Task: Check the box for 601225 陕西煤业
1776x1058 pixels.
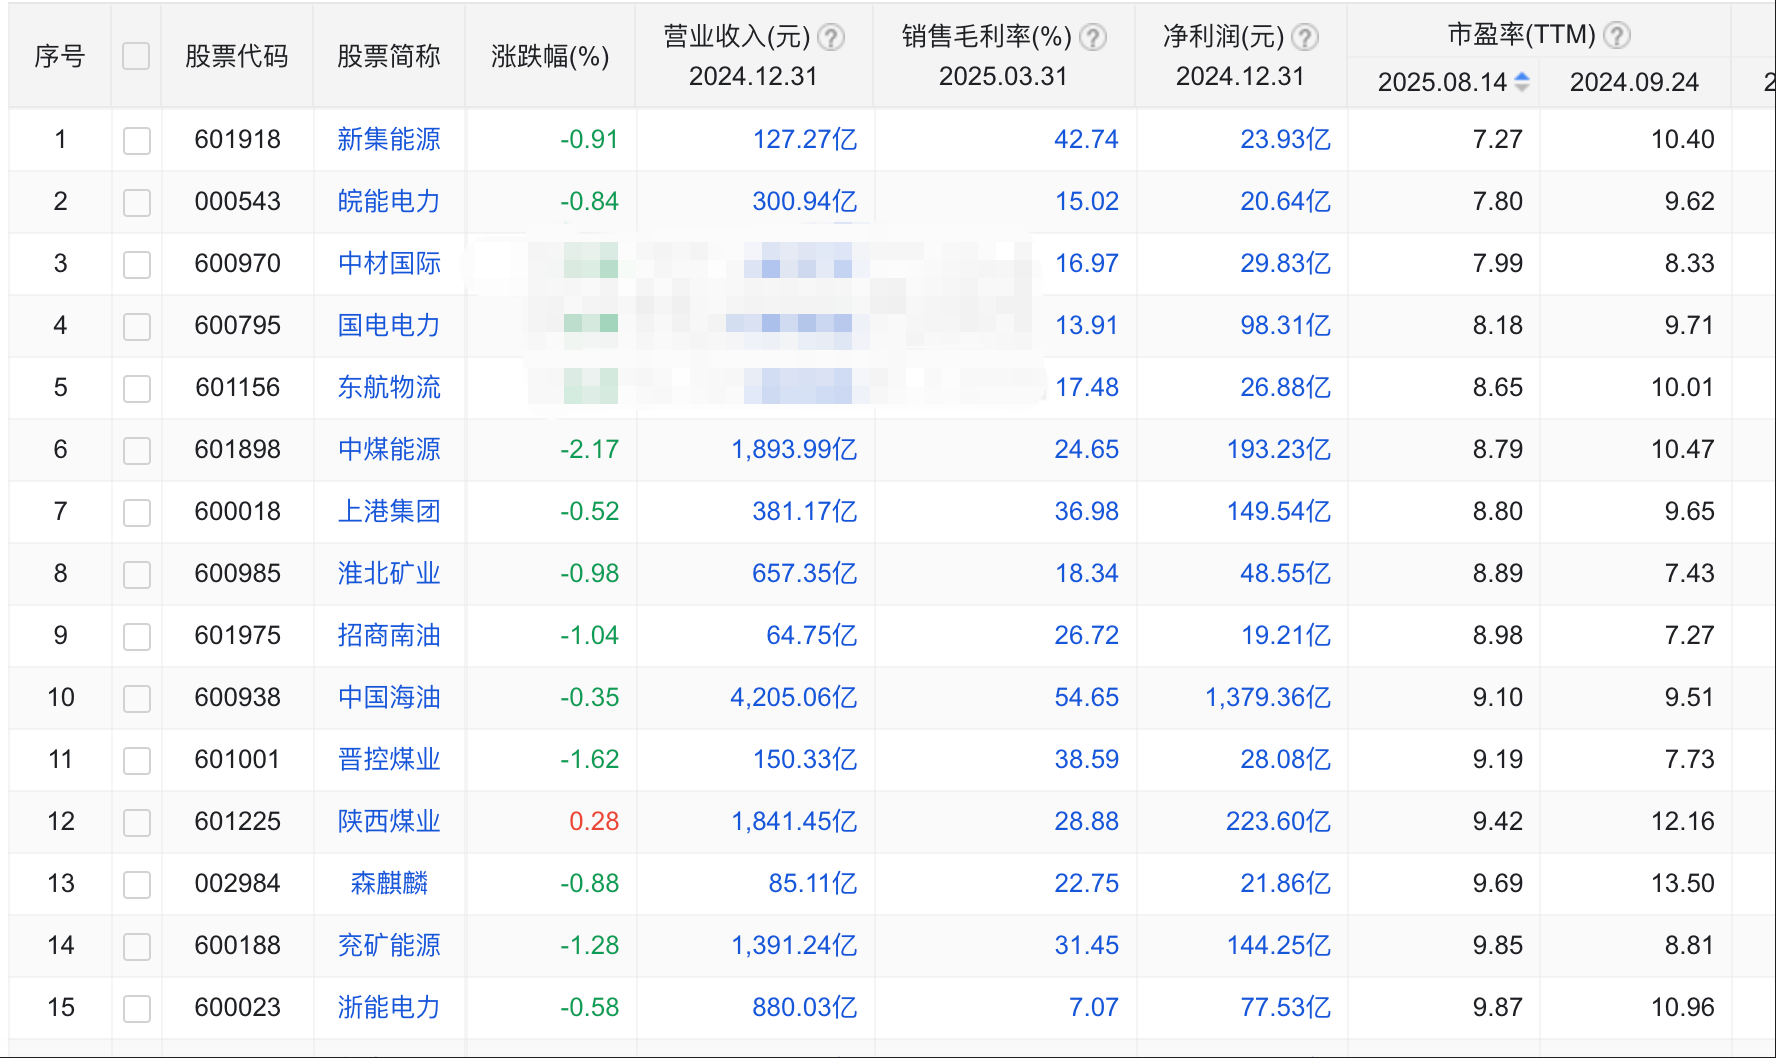Action: click(x=137, y=822)
